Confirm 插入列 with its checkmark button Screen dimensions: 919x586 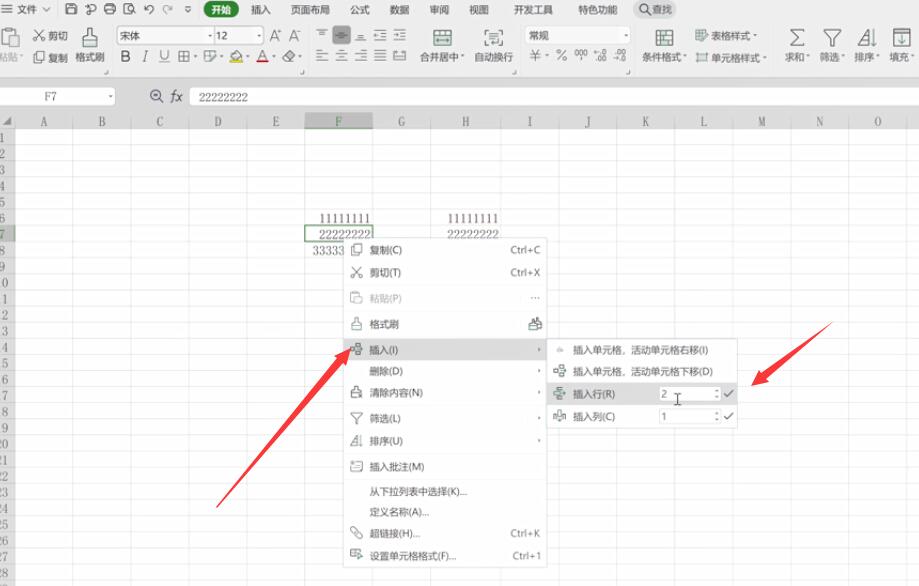(729, 416)
